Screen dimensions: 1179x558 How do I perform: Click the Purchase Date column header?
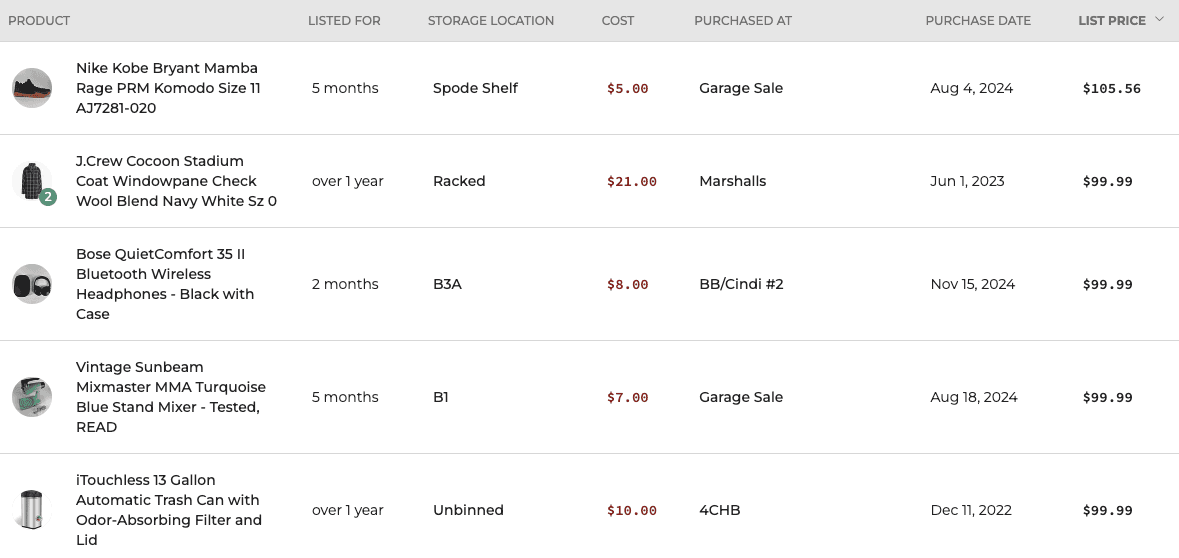(978, 20)
